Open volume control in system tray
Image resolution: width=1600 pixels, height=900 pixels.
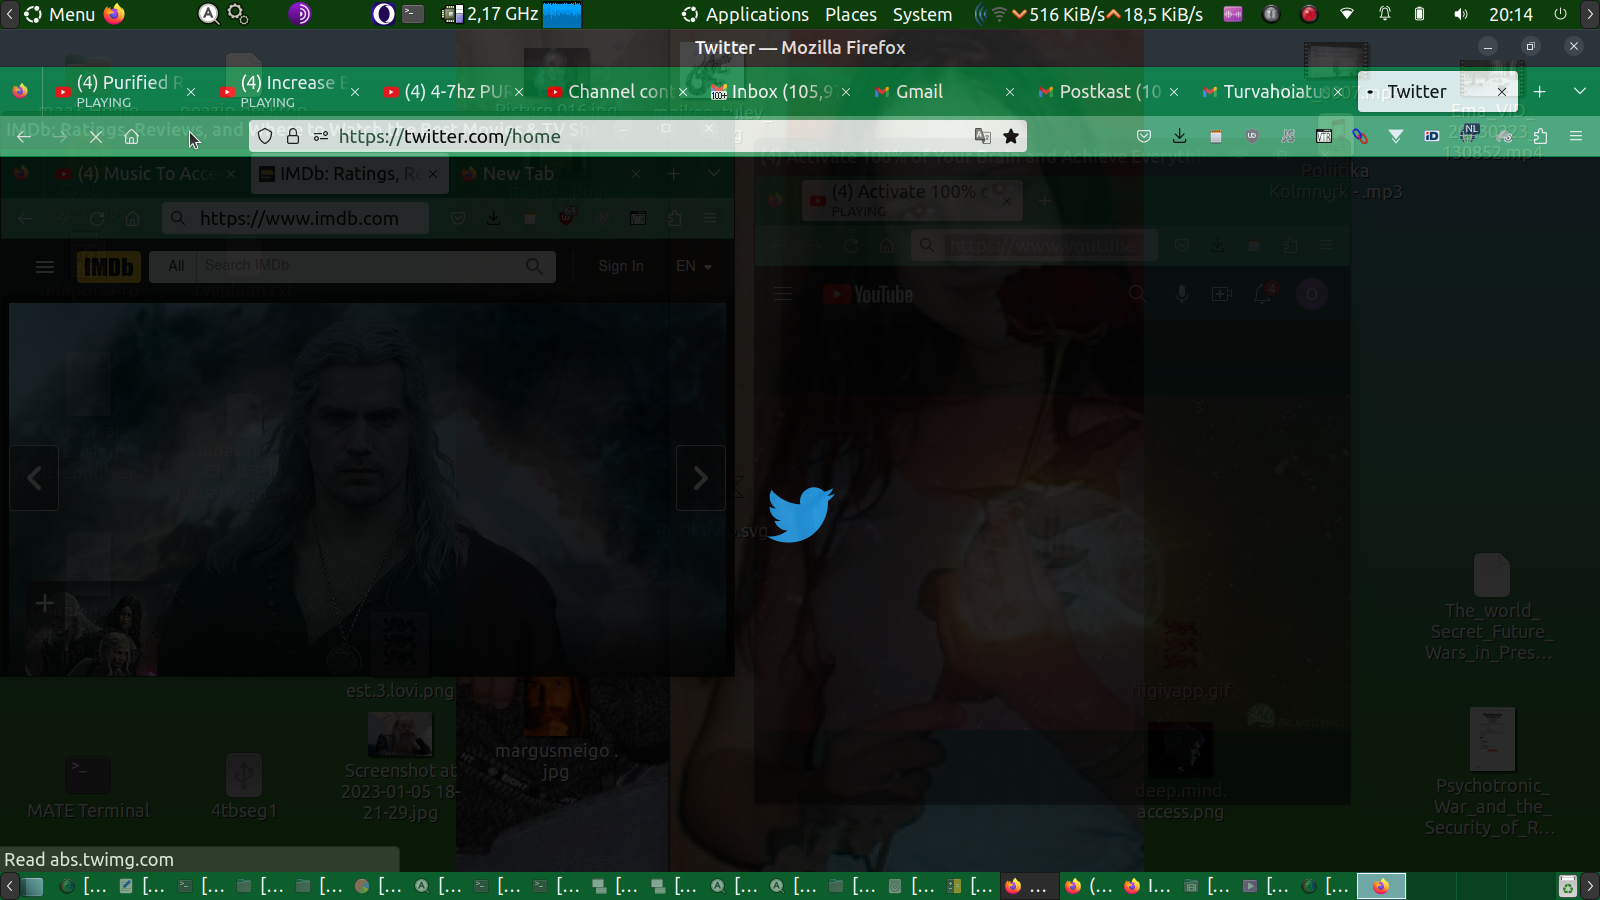click(x=1461, y=14)
